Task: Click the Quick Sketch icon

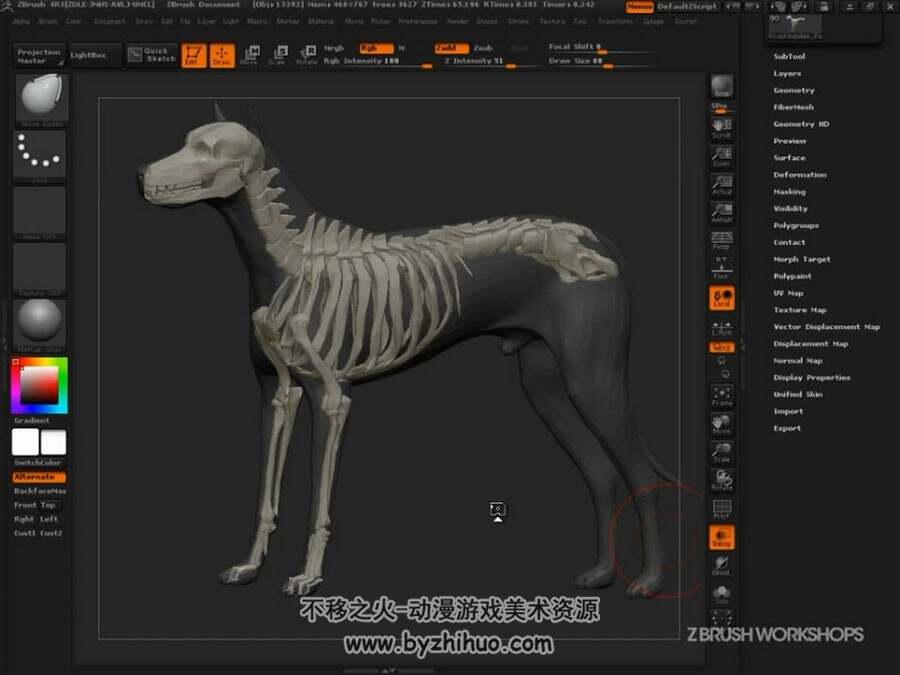Action: [152, 55]
